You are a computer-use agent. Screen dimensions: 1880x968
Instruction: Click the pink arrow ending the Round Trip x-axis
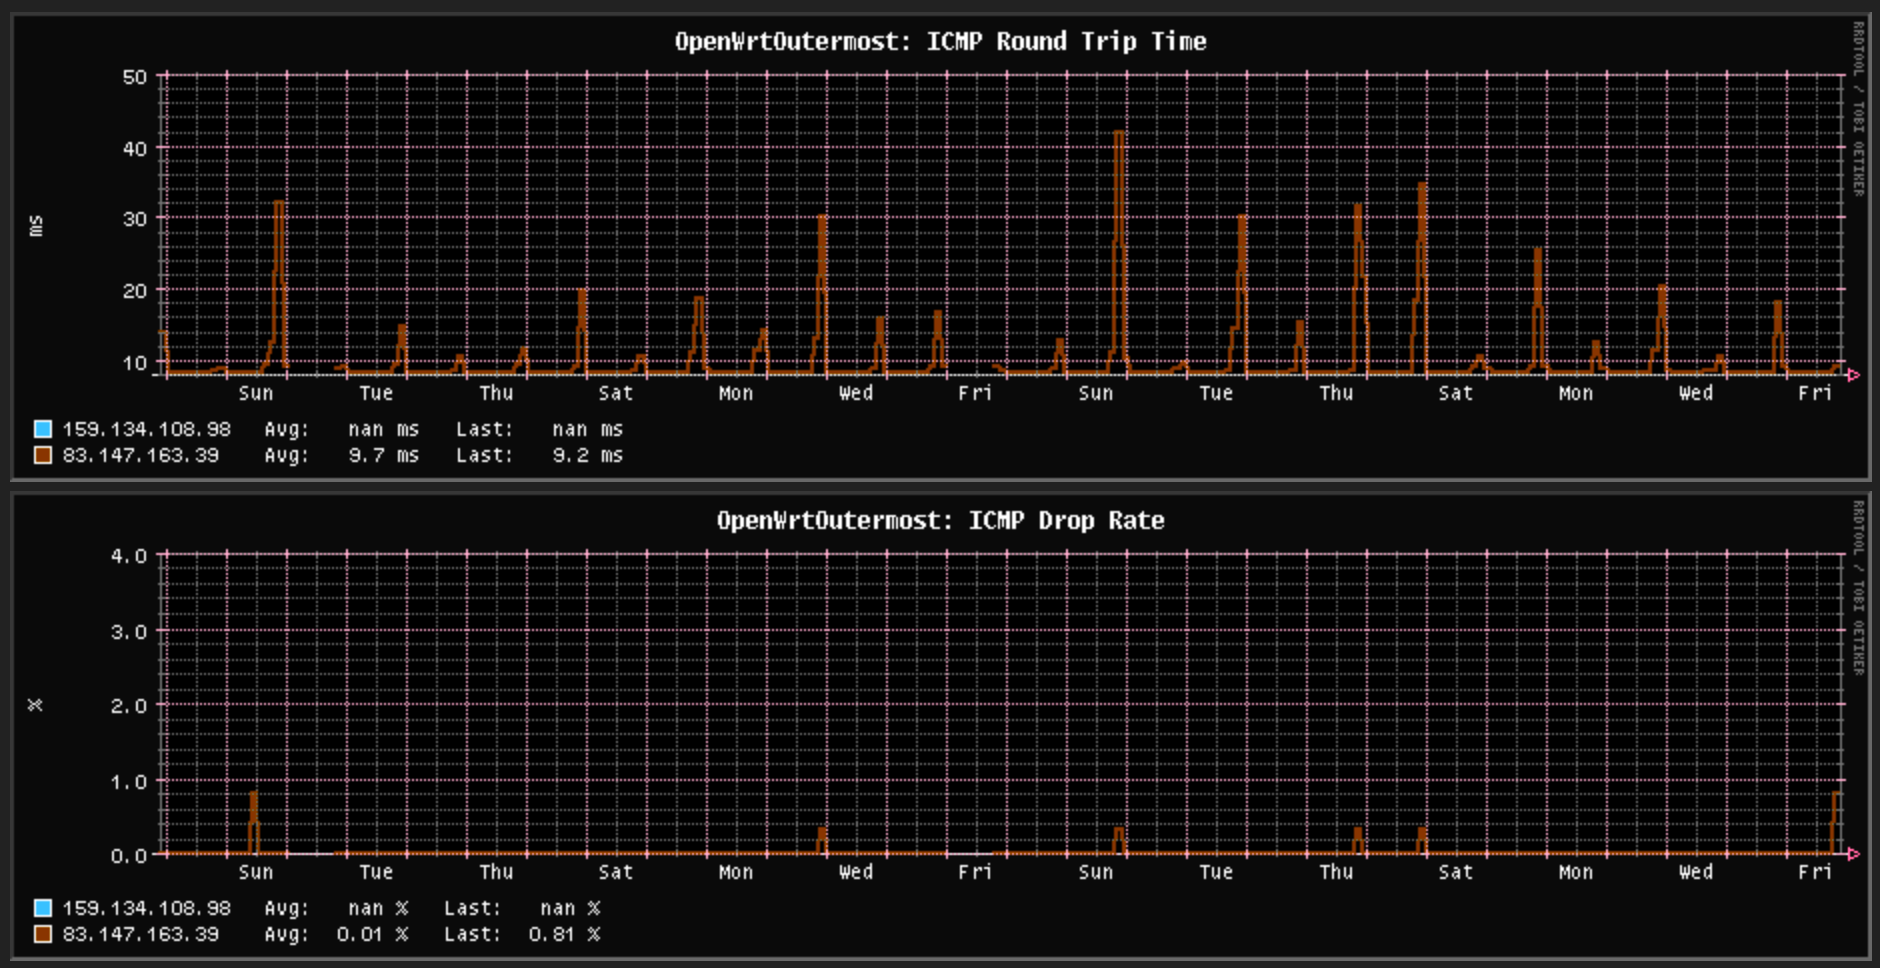point(1853,375)
